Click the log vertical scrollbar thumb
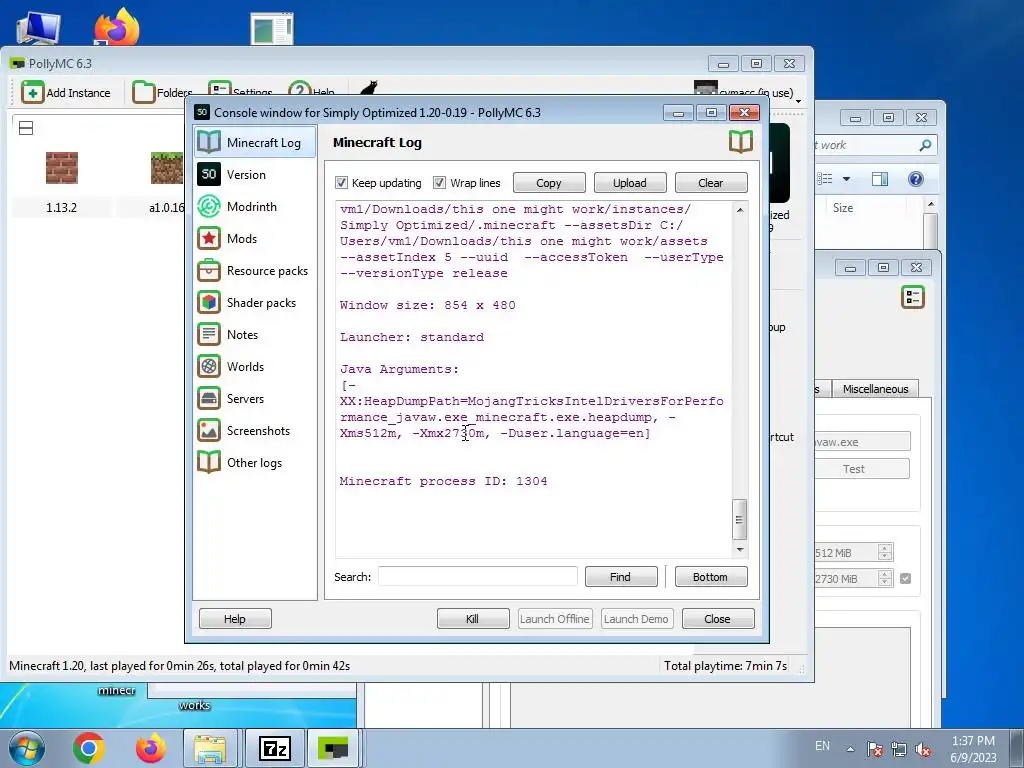1024x768 pixels. tap(739, 519)
